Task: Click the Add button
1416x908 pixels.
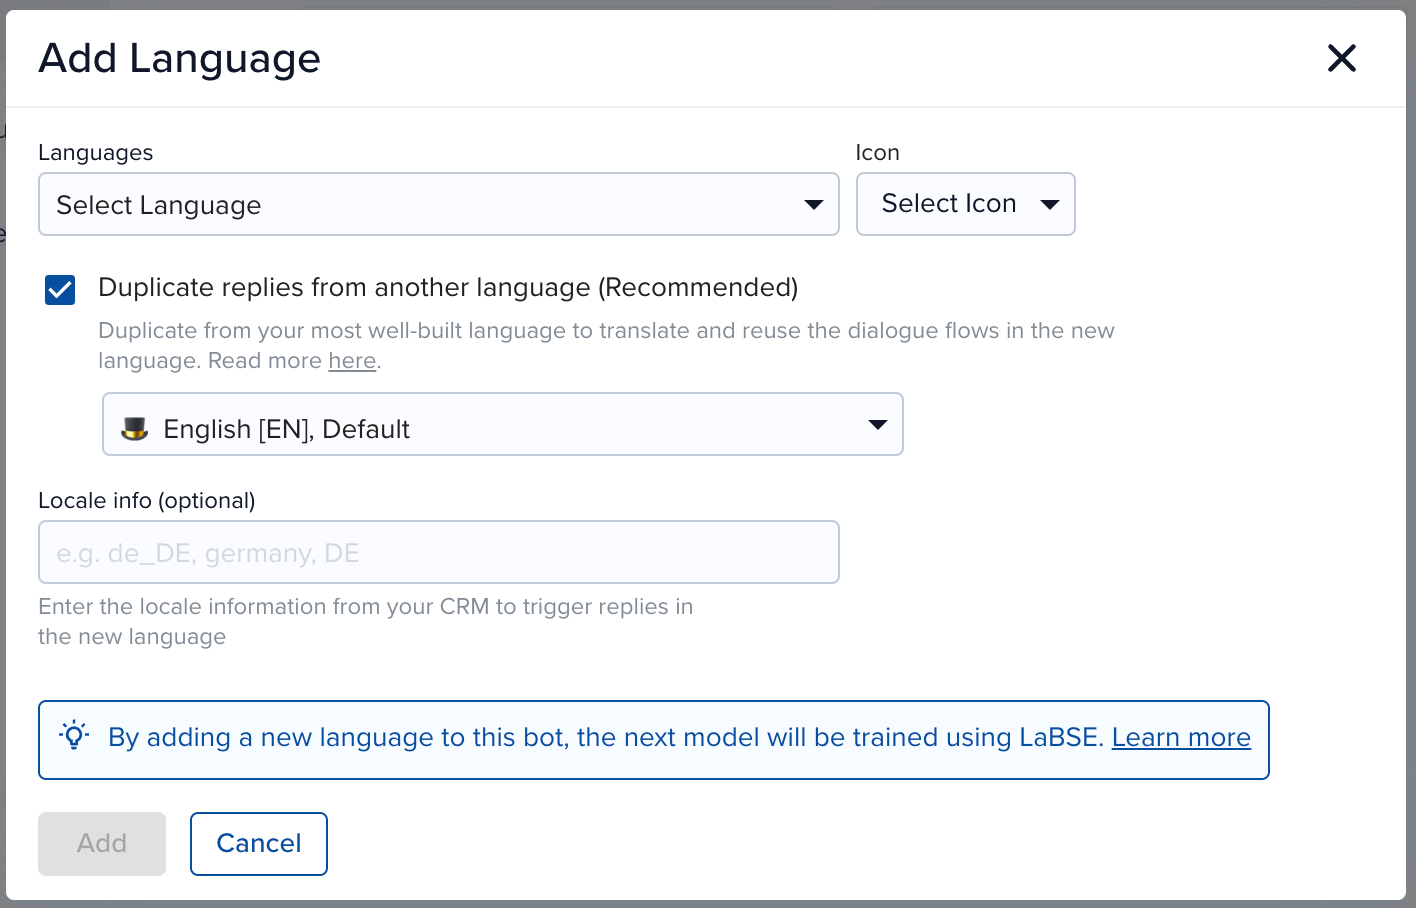Action: pos(102,844)
